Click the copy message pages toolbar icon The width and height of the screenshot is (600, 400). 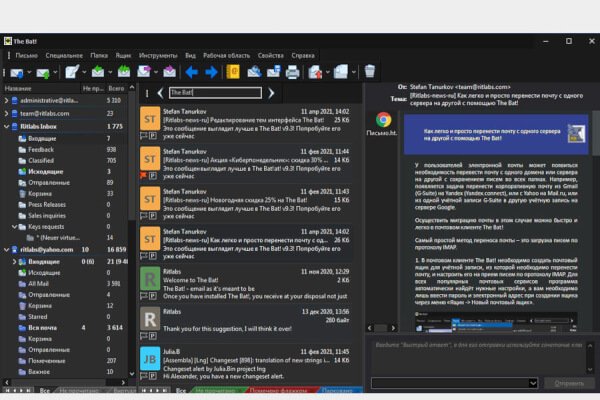tap(341, 72)
